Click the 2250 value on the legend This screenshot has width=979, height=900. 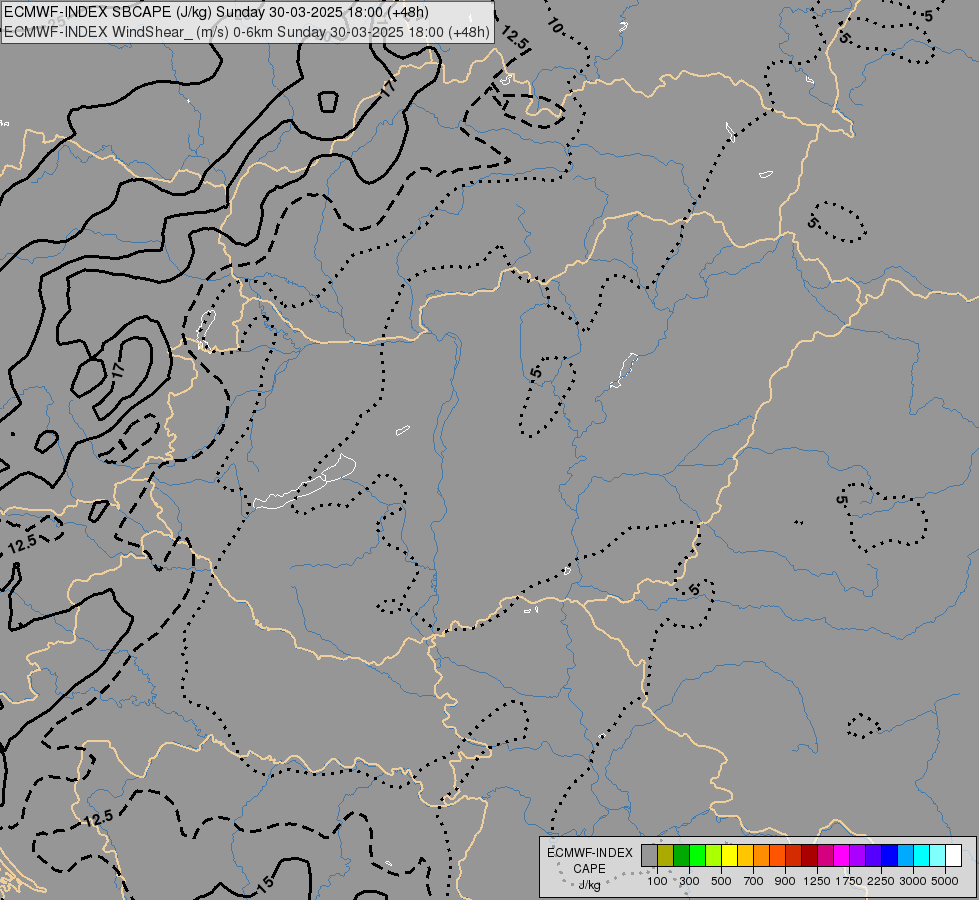[881, 881]
